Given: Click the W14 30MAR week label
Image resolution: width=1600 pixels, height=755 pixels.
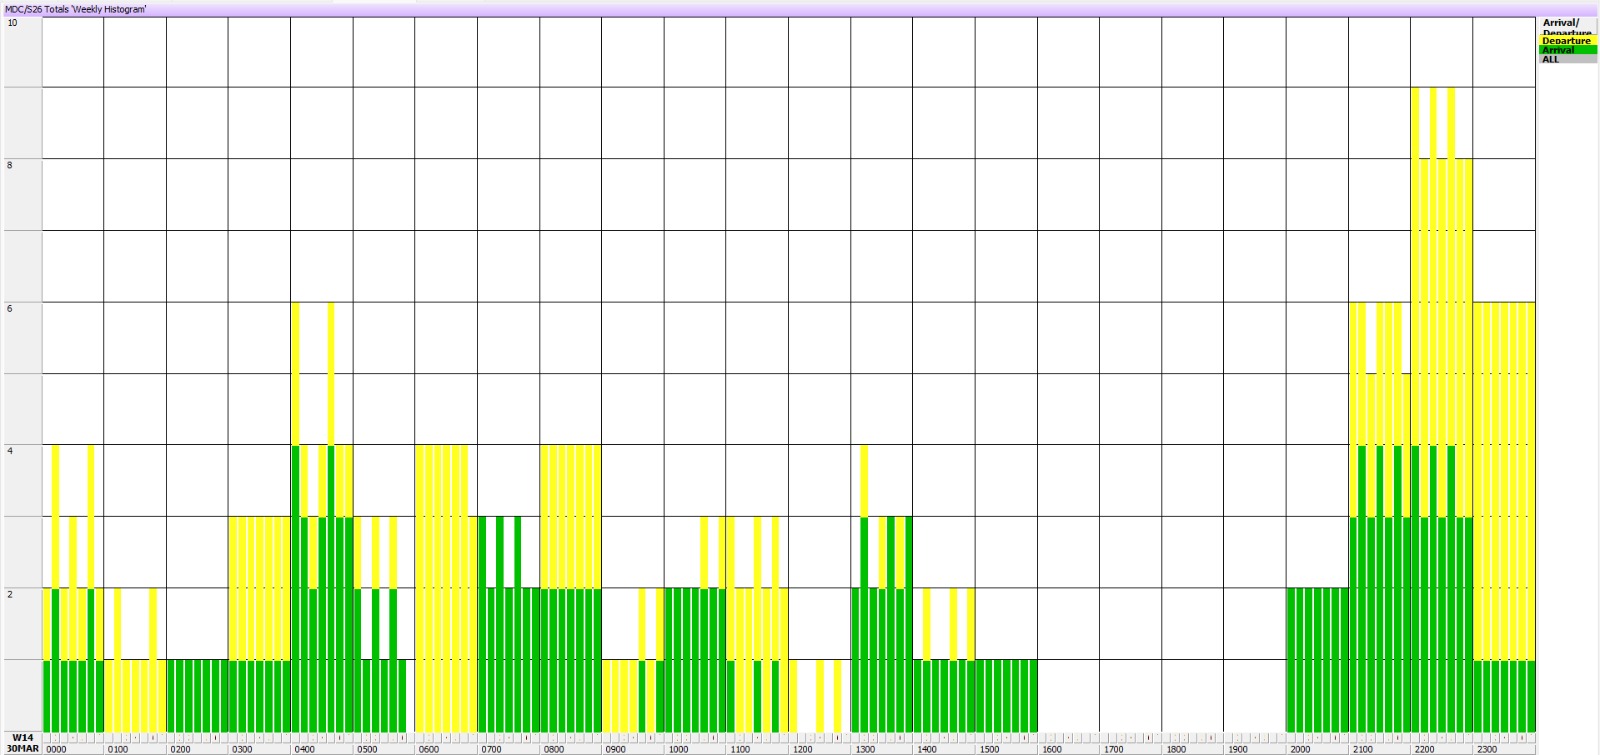Looking at the screenshot, I should click(22, 743).
